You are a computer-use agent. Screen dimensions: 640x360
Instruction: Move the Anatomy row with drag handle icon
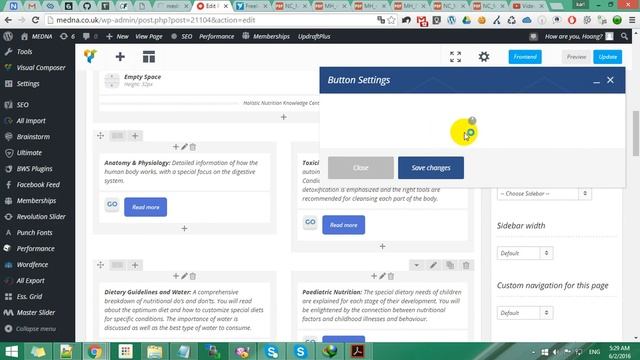(x=100, y=136)
